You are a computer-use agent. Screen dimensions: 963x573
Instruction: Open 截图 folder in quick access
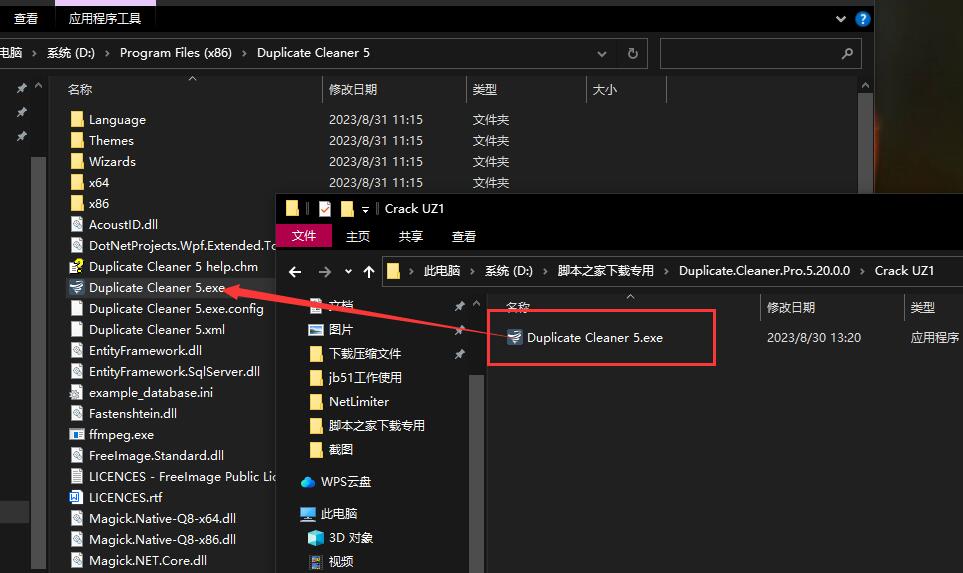[x=341, y=450]
